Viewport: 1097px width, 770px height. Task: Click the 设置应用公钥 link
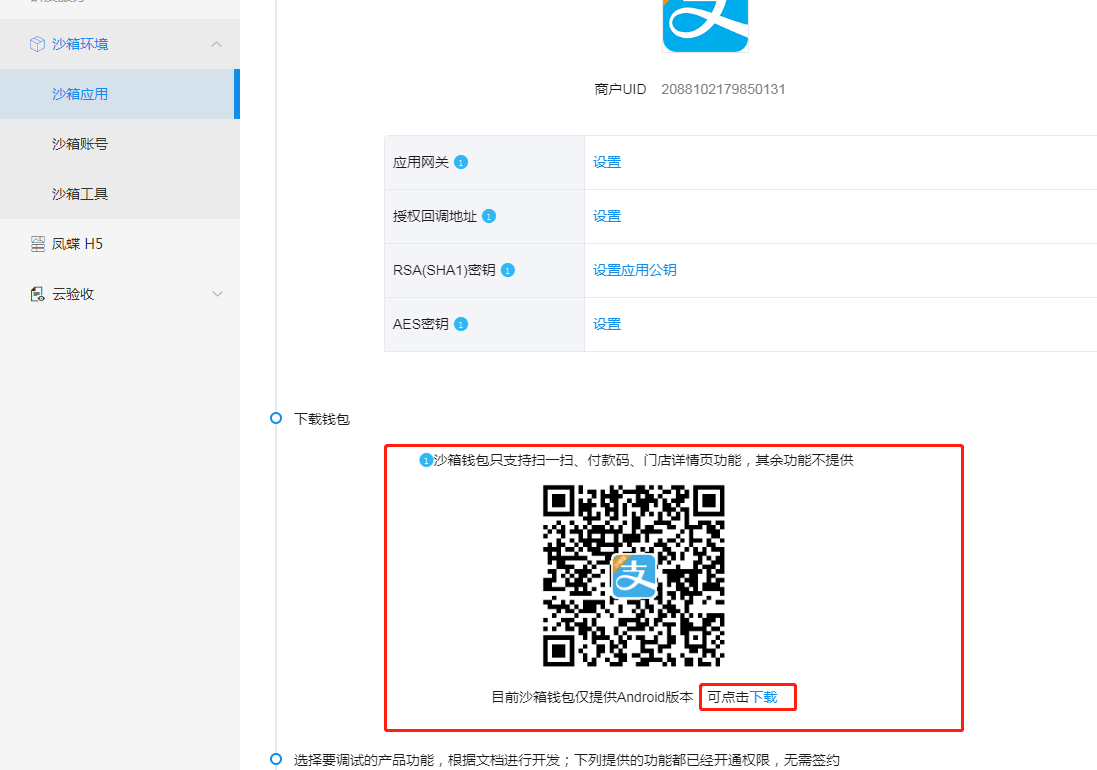pyautogui.click(x=635, y=270)
